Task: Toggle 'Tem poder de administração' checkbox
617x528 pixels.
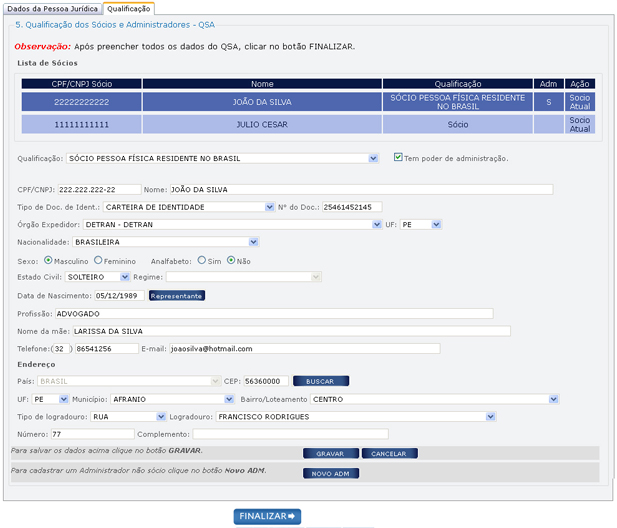Action: pos(398,157)
